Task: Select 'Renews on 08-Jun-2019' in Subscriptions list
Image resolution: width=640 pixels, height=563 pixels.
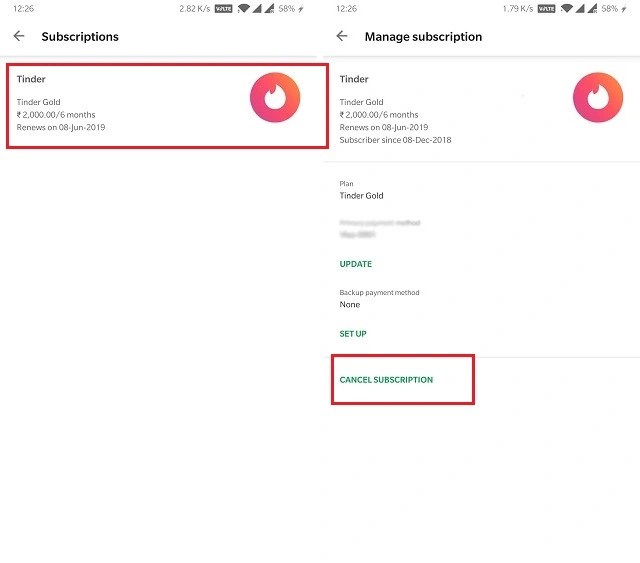Action: pyautogui.click(x=61, y=127)
